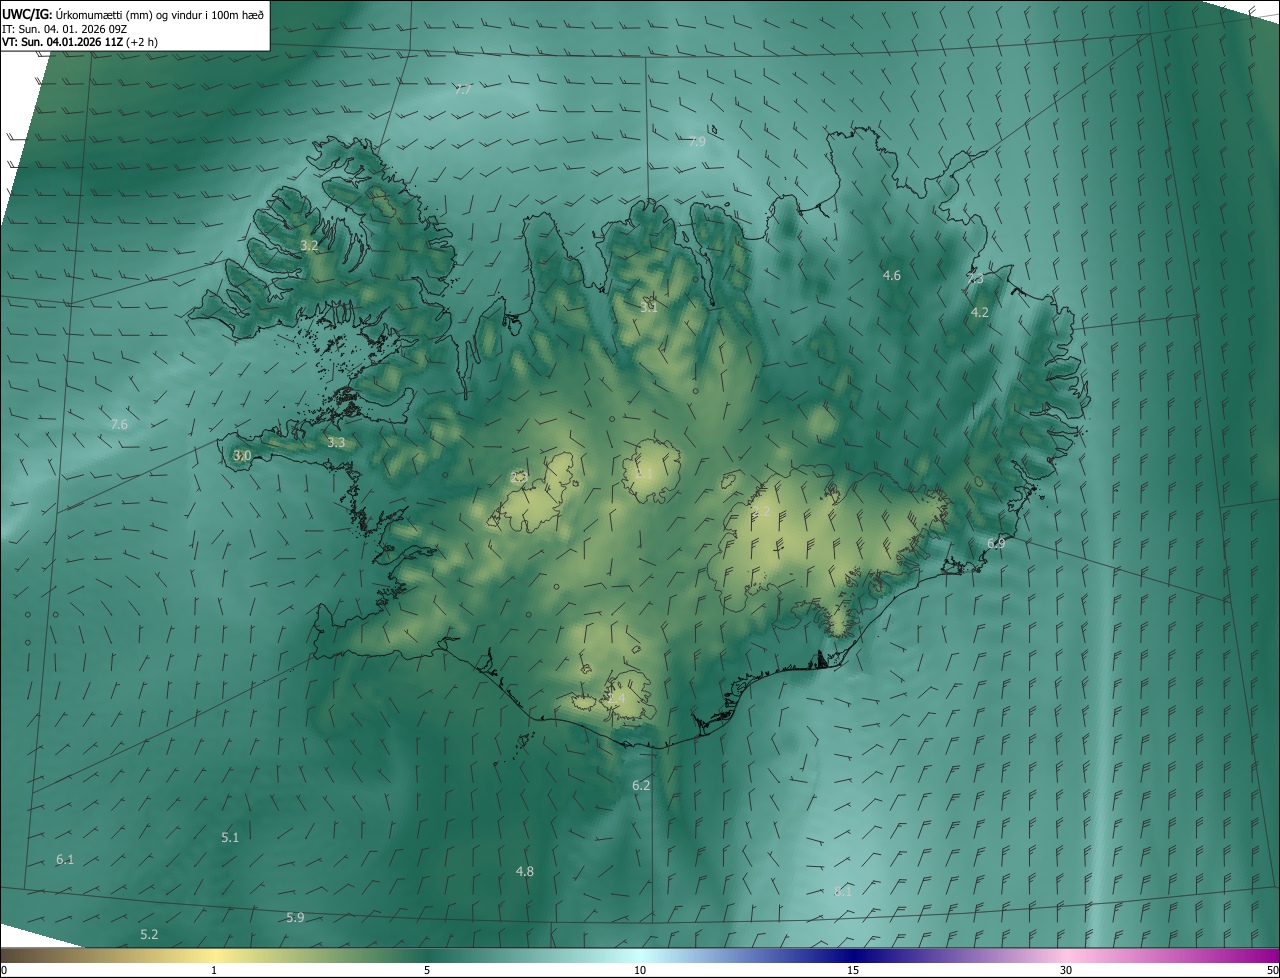Screen dimensions: 1280x978
Task: Click the 'IT: Sun. 04. 01. 2026 09Z' line
Action: (64, 28)
